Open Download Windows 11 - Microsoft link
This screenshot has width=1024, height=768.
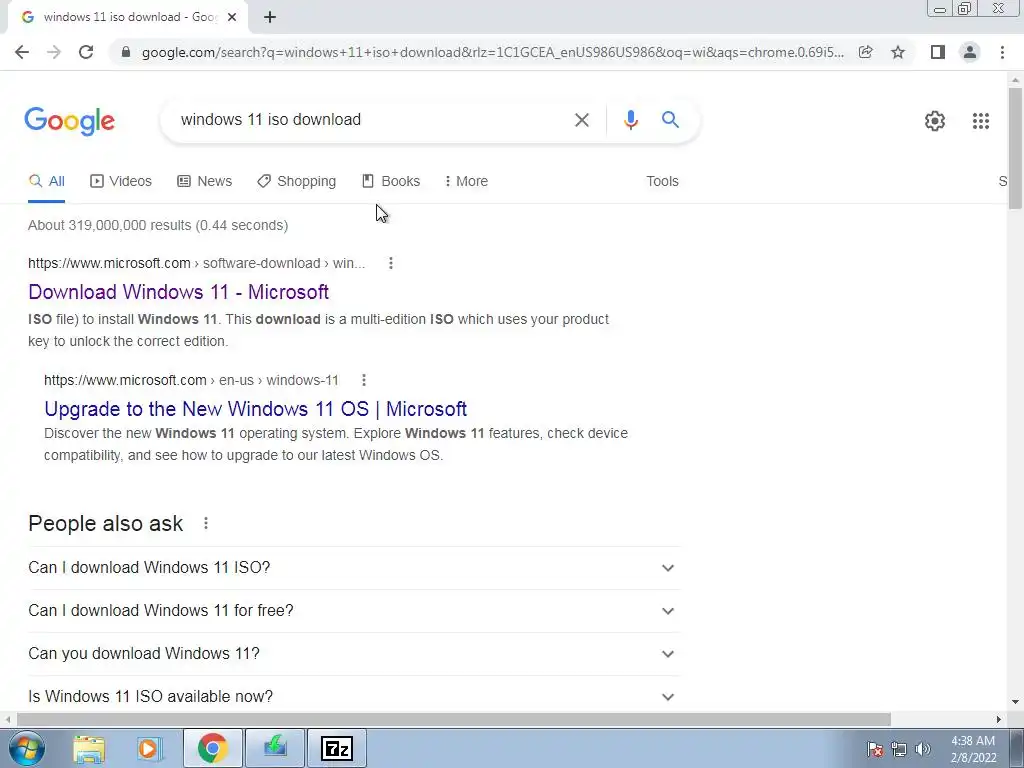pyautogui.click(x=178, y=292)
